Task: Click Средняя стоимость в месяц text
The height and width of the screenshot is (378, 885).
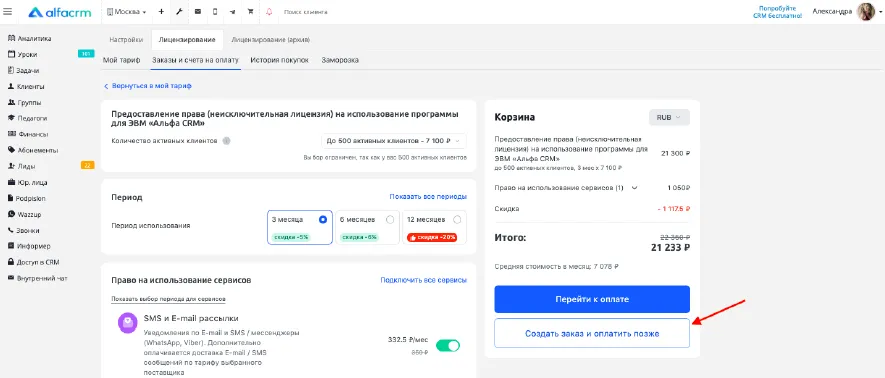Action: [x=556, y=266]
